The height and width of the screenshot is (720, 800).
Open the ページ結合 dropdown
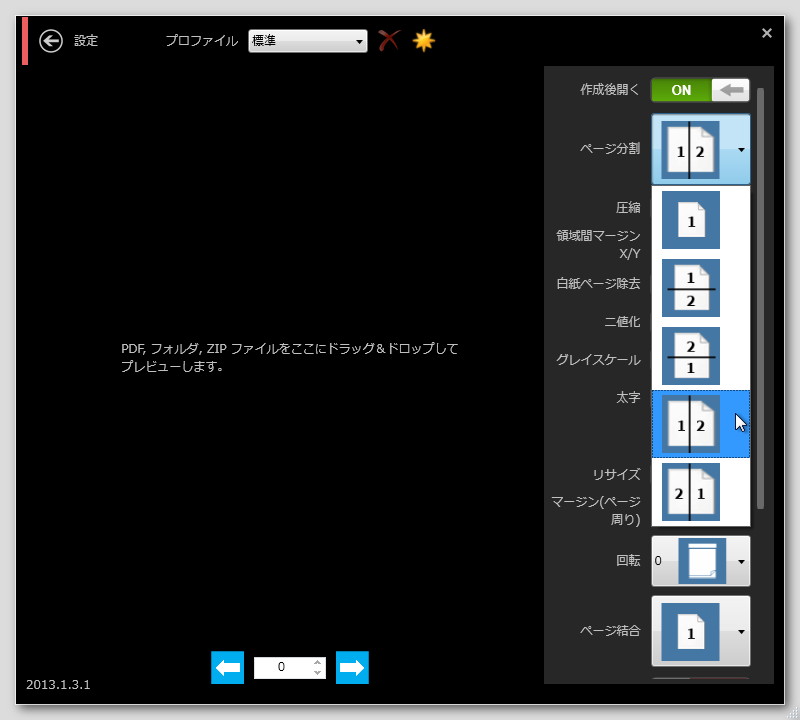point(700,631)
